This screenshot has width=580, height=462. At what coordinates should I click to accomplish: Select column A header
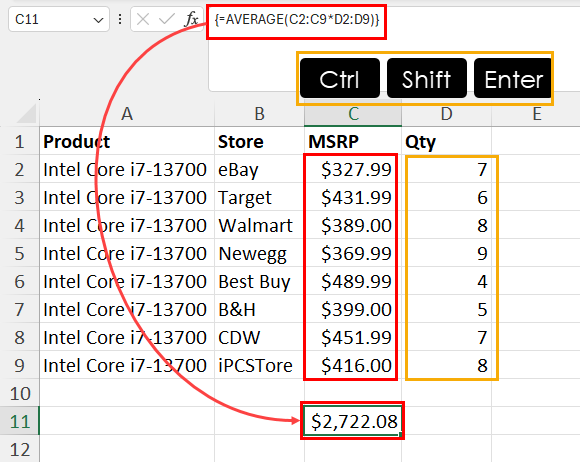click(127, 114)
